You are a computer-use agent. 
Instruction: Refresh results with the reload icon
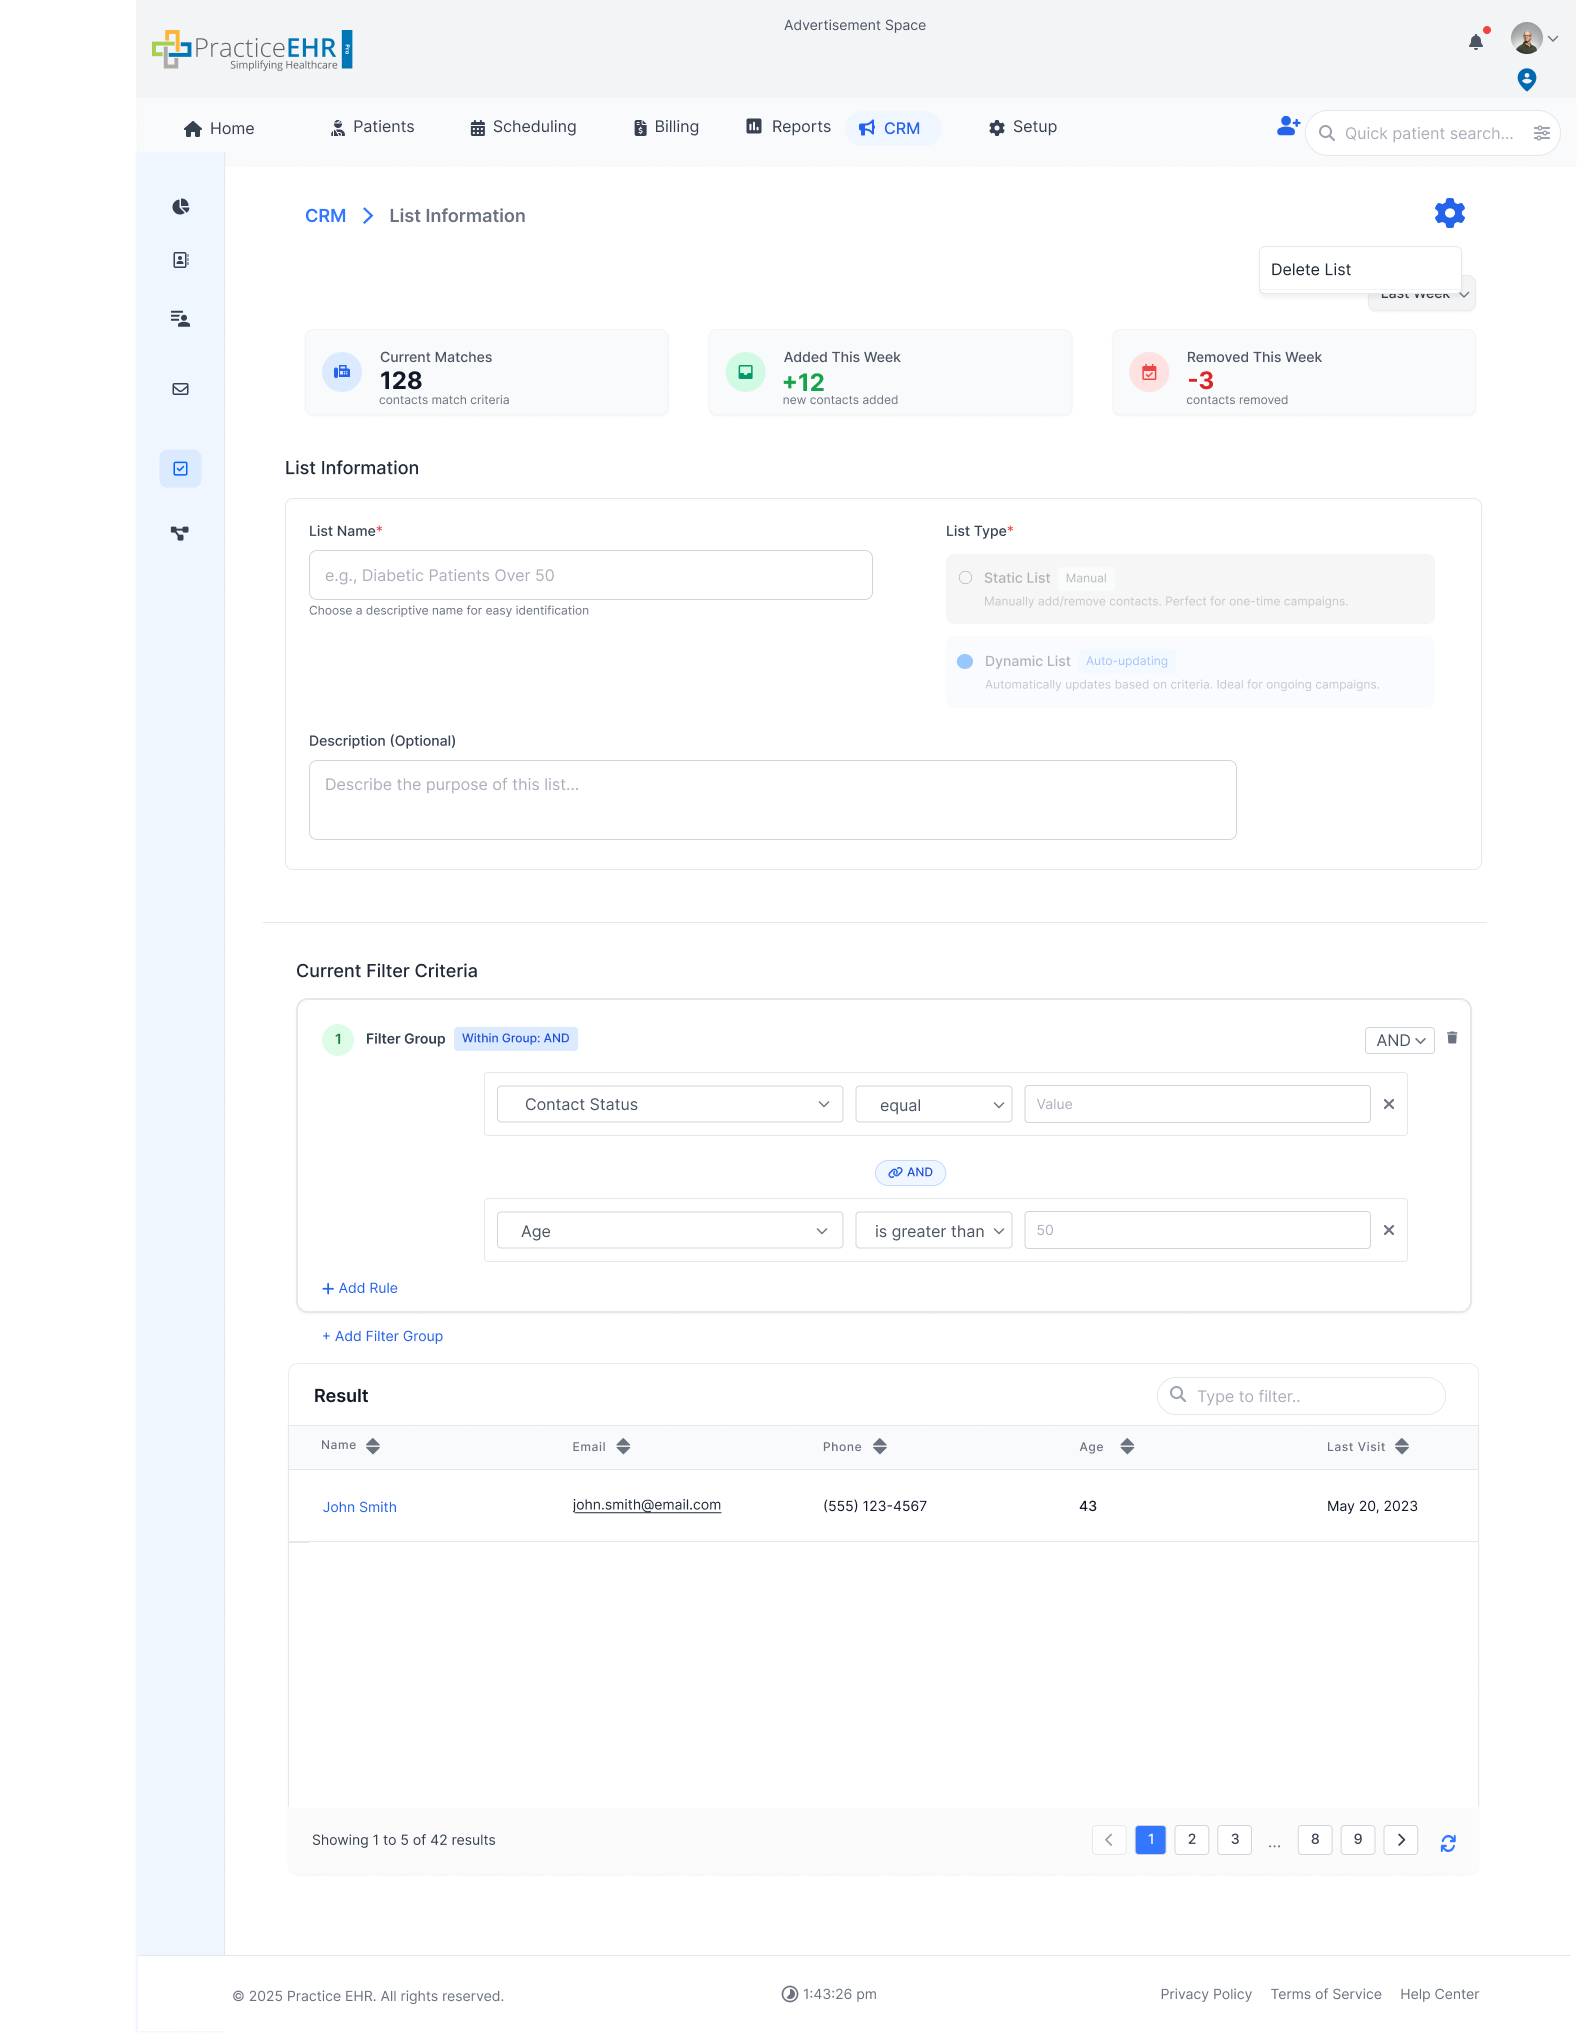point(1447,1843)
